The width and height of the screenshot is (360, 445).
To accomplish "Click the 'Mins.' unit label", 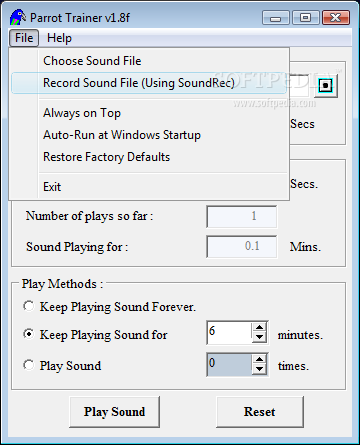I will 305,247.
